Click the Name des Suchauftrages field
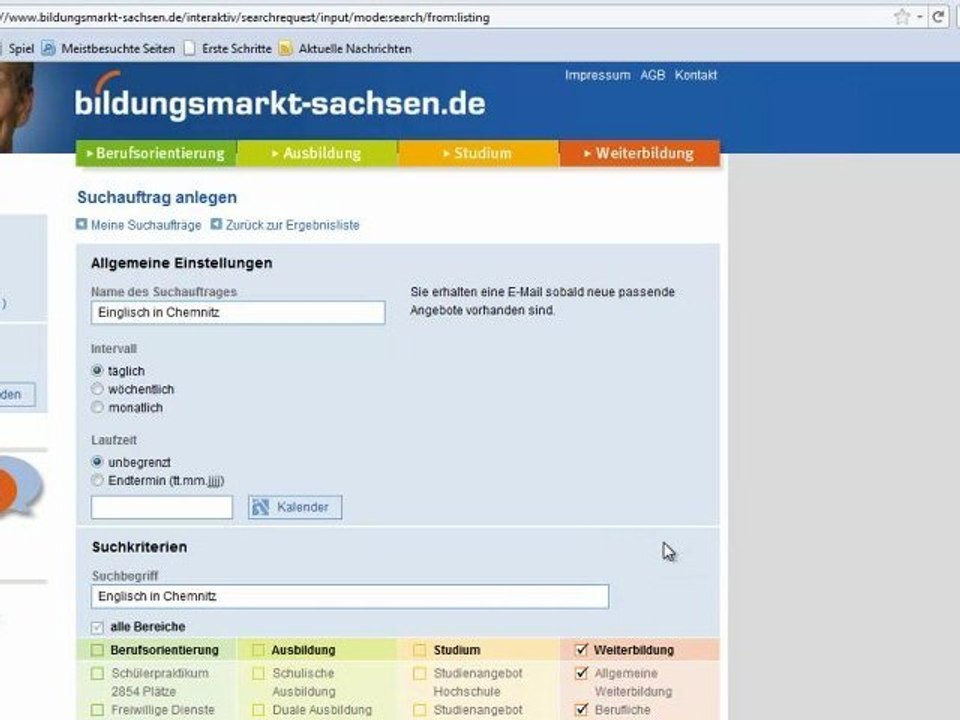960x720 pixels. tap(238, 312)
